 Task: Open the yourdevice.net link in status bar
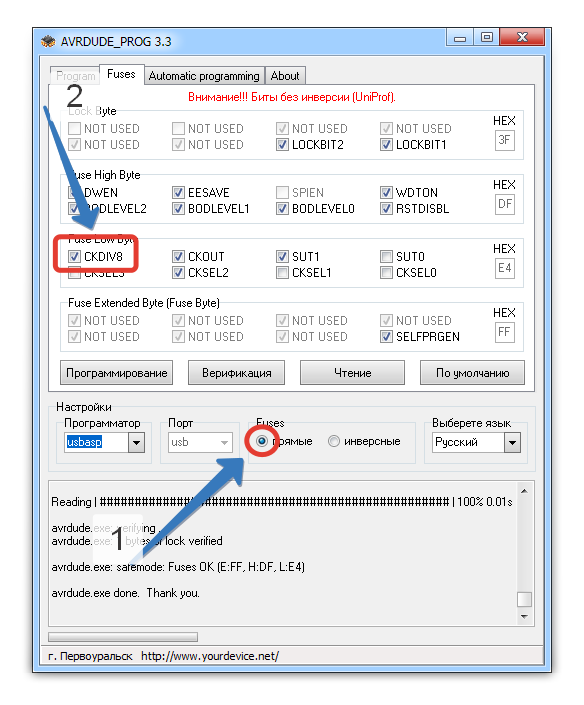coord(210,656)
